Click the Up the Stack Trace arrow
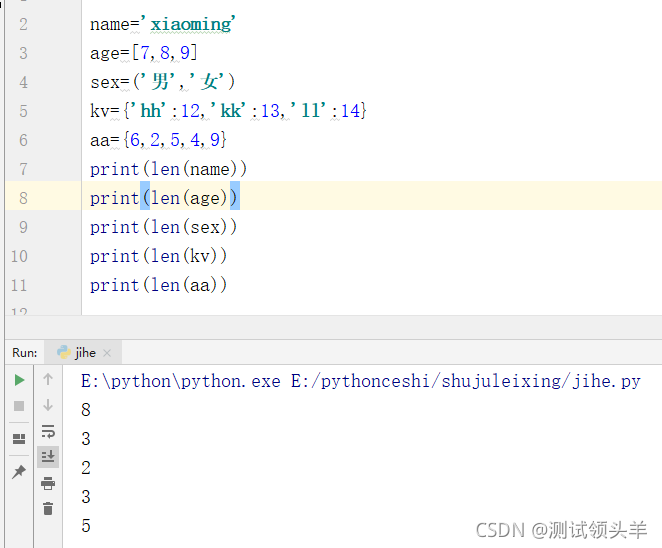 (48, 380)
